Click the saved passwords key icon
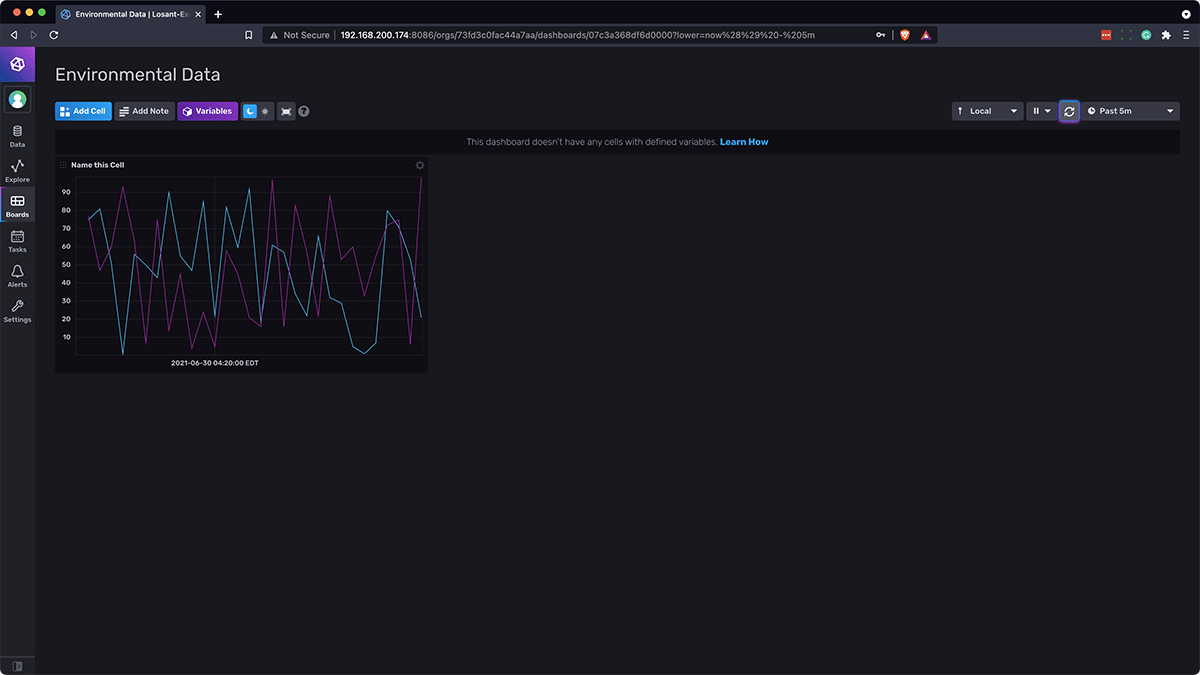 click(x=881, y=35)
